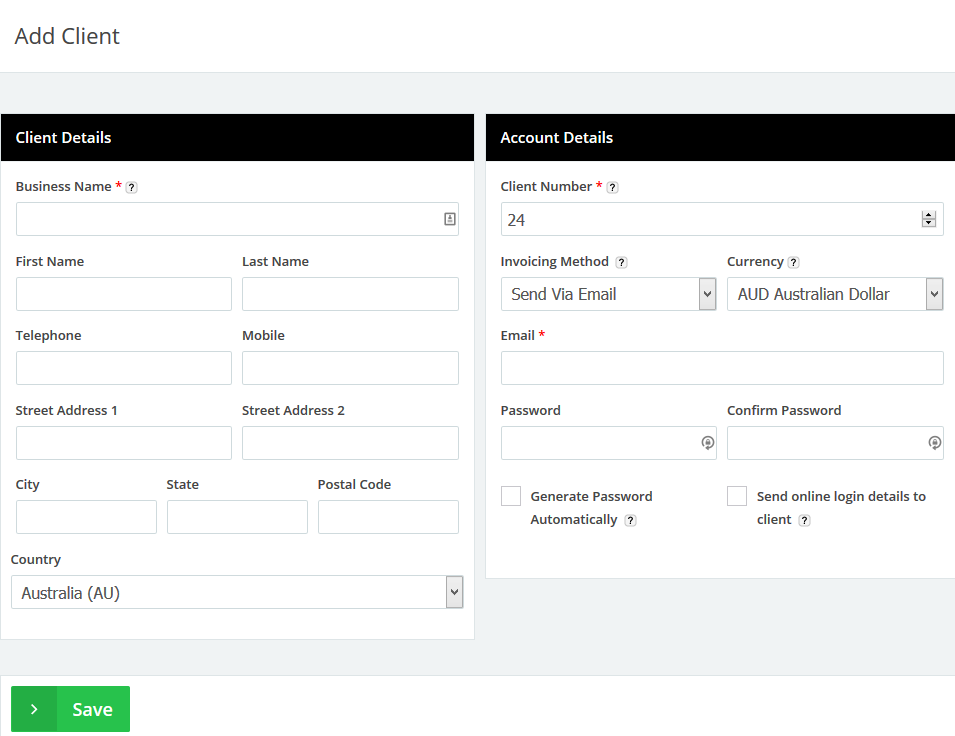Click help icon next to Business Name

click(x=132, y=187)
